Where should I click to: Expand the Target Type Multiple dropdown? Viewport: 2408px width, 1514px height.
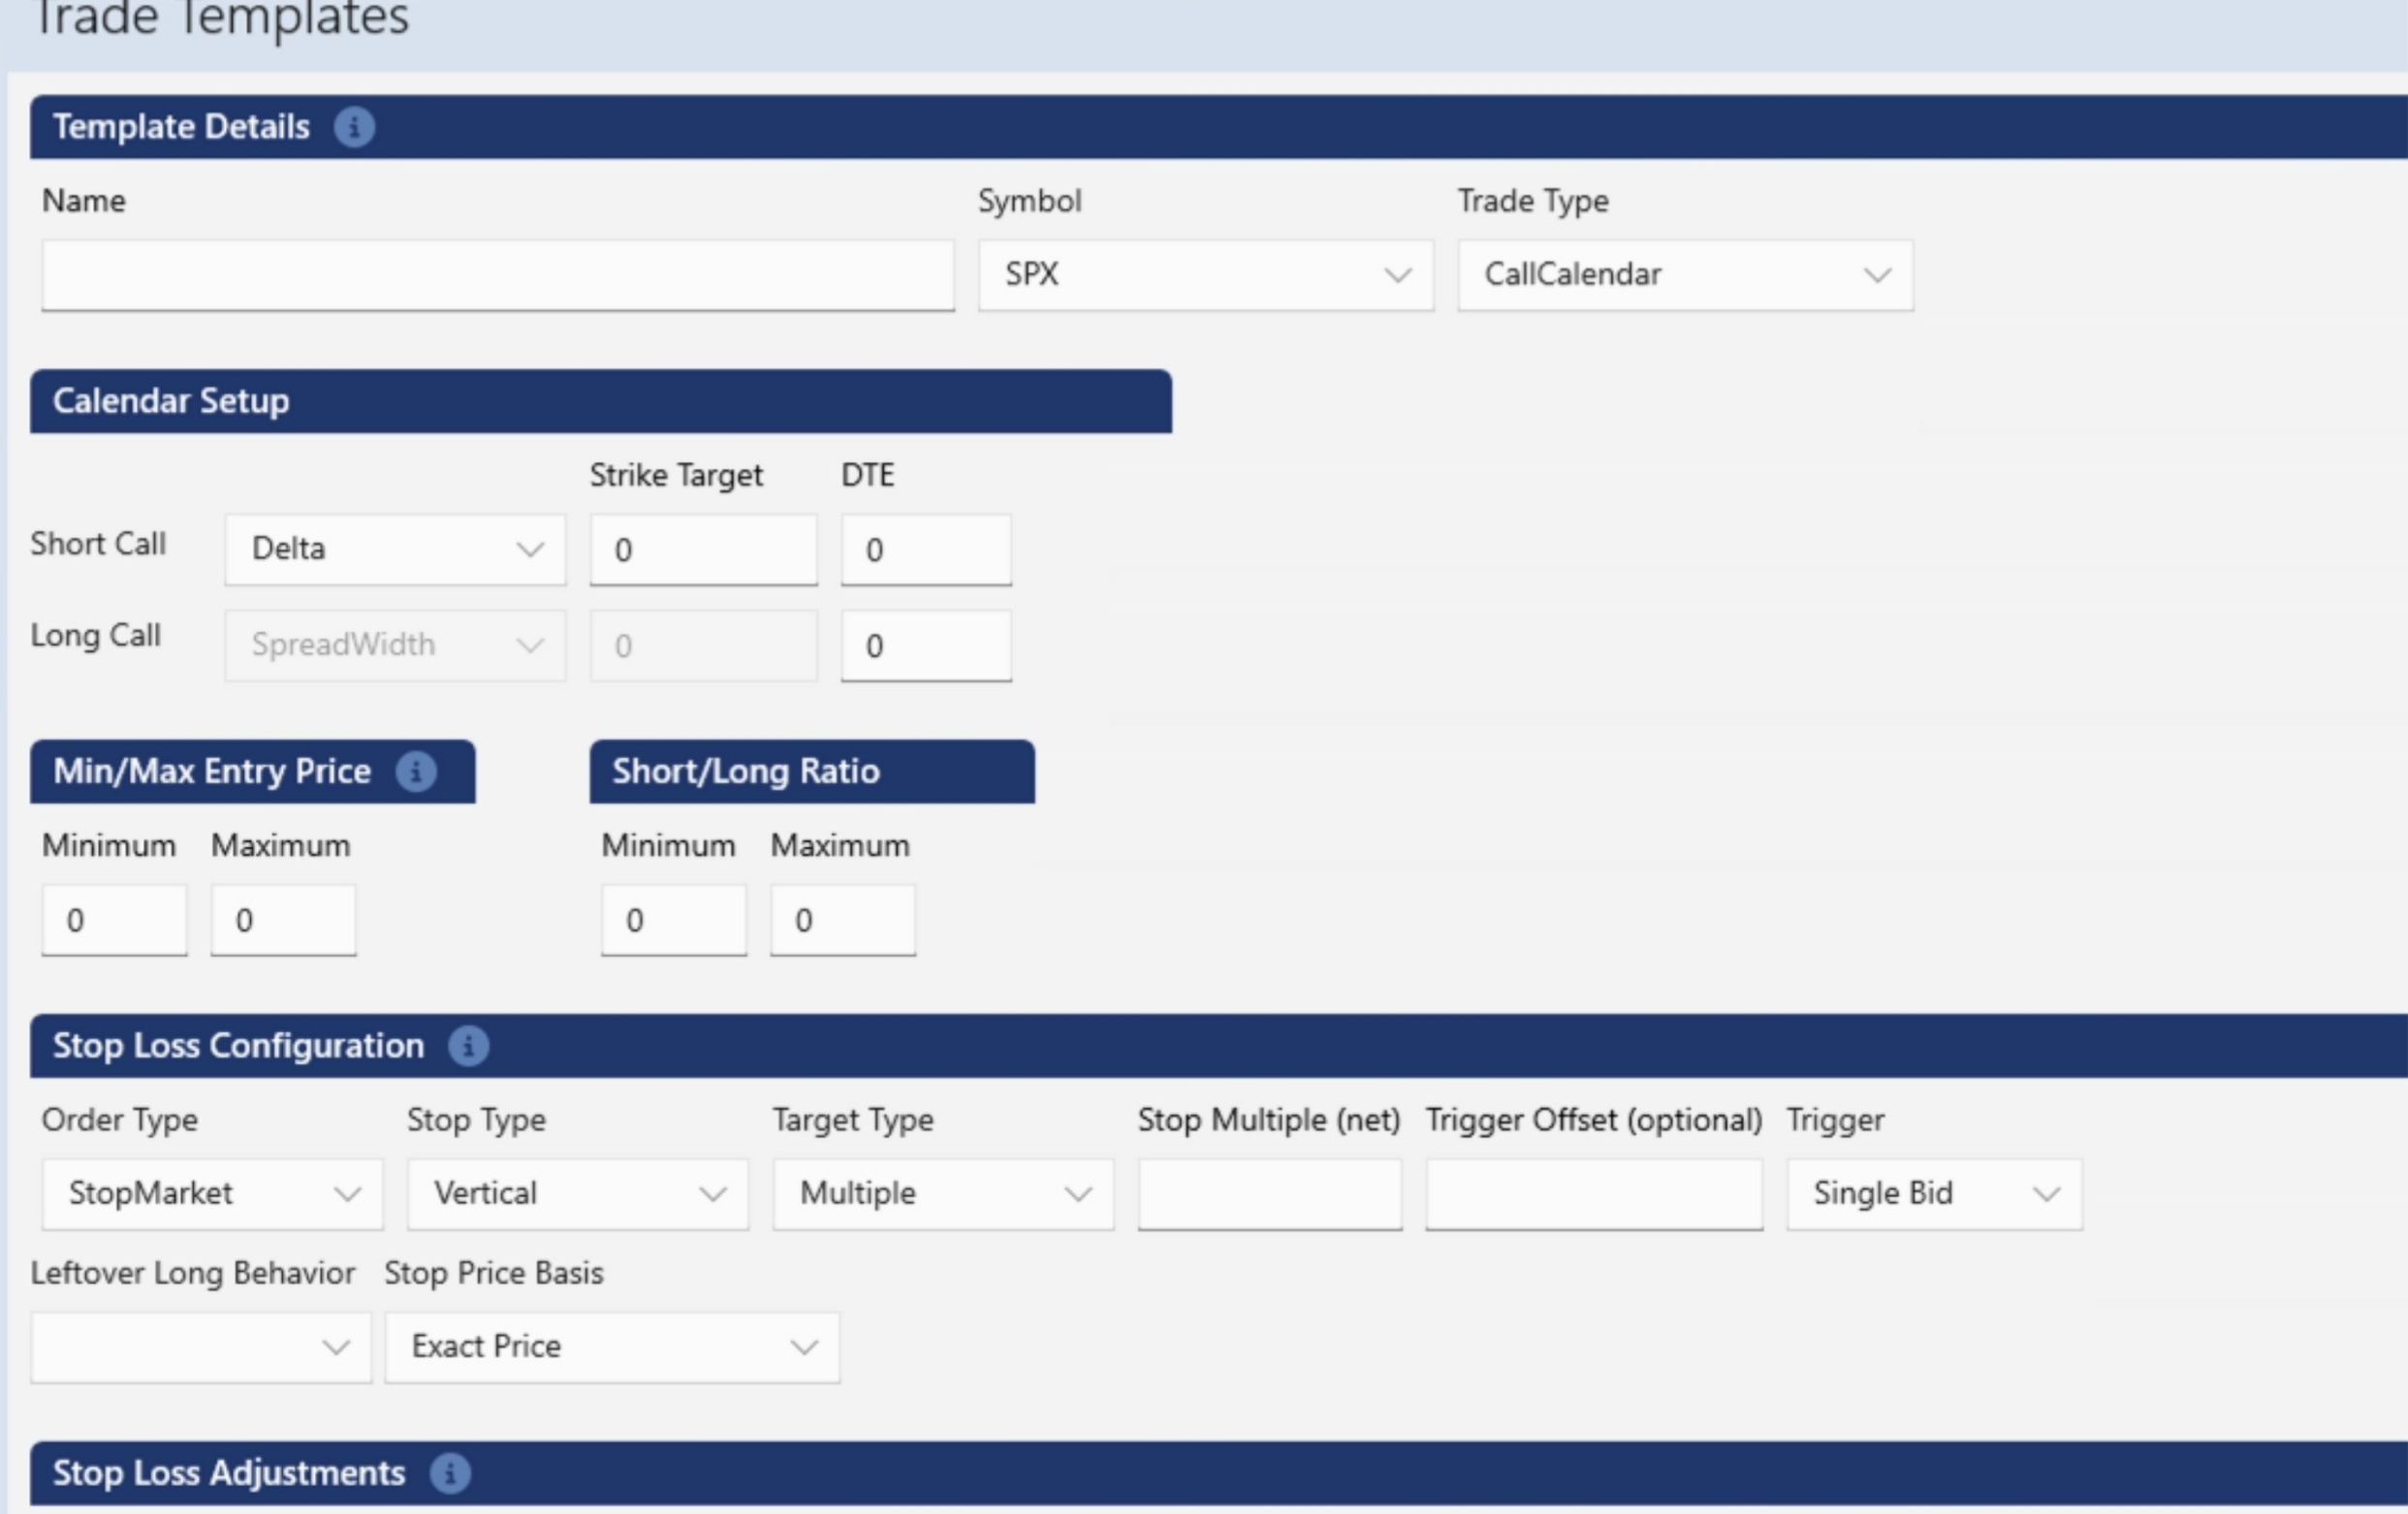click(942, 1193)
